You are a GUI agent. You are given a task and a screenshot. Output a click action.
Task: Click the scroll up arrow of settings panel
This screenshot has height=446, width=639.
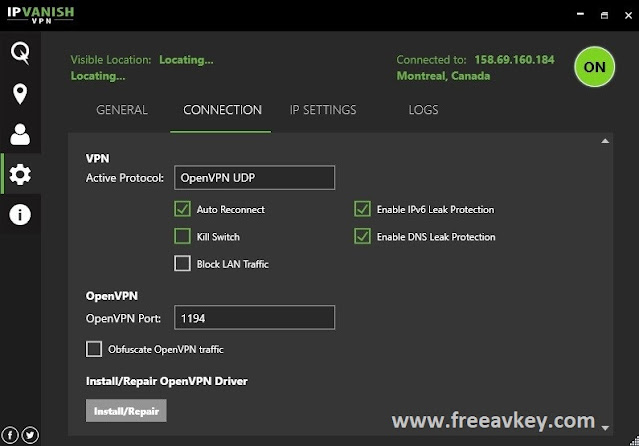[x=605, y=141]
